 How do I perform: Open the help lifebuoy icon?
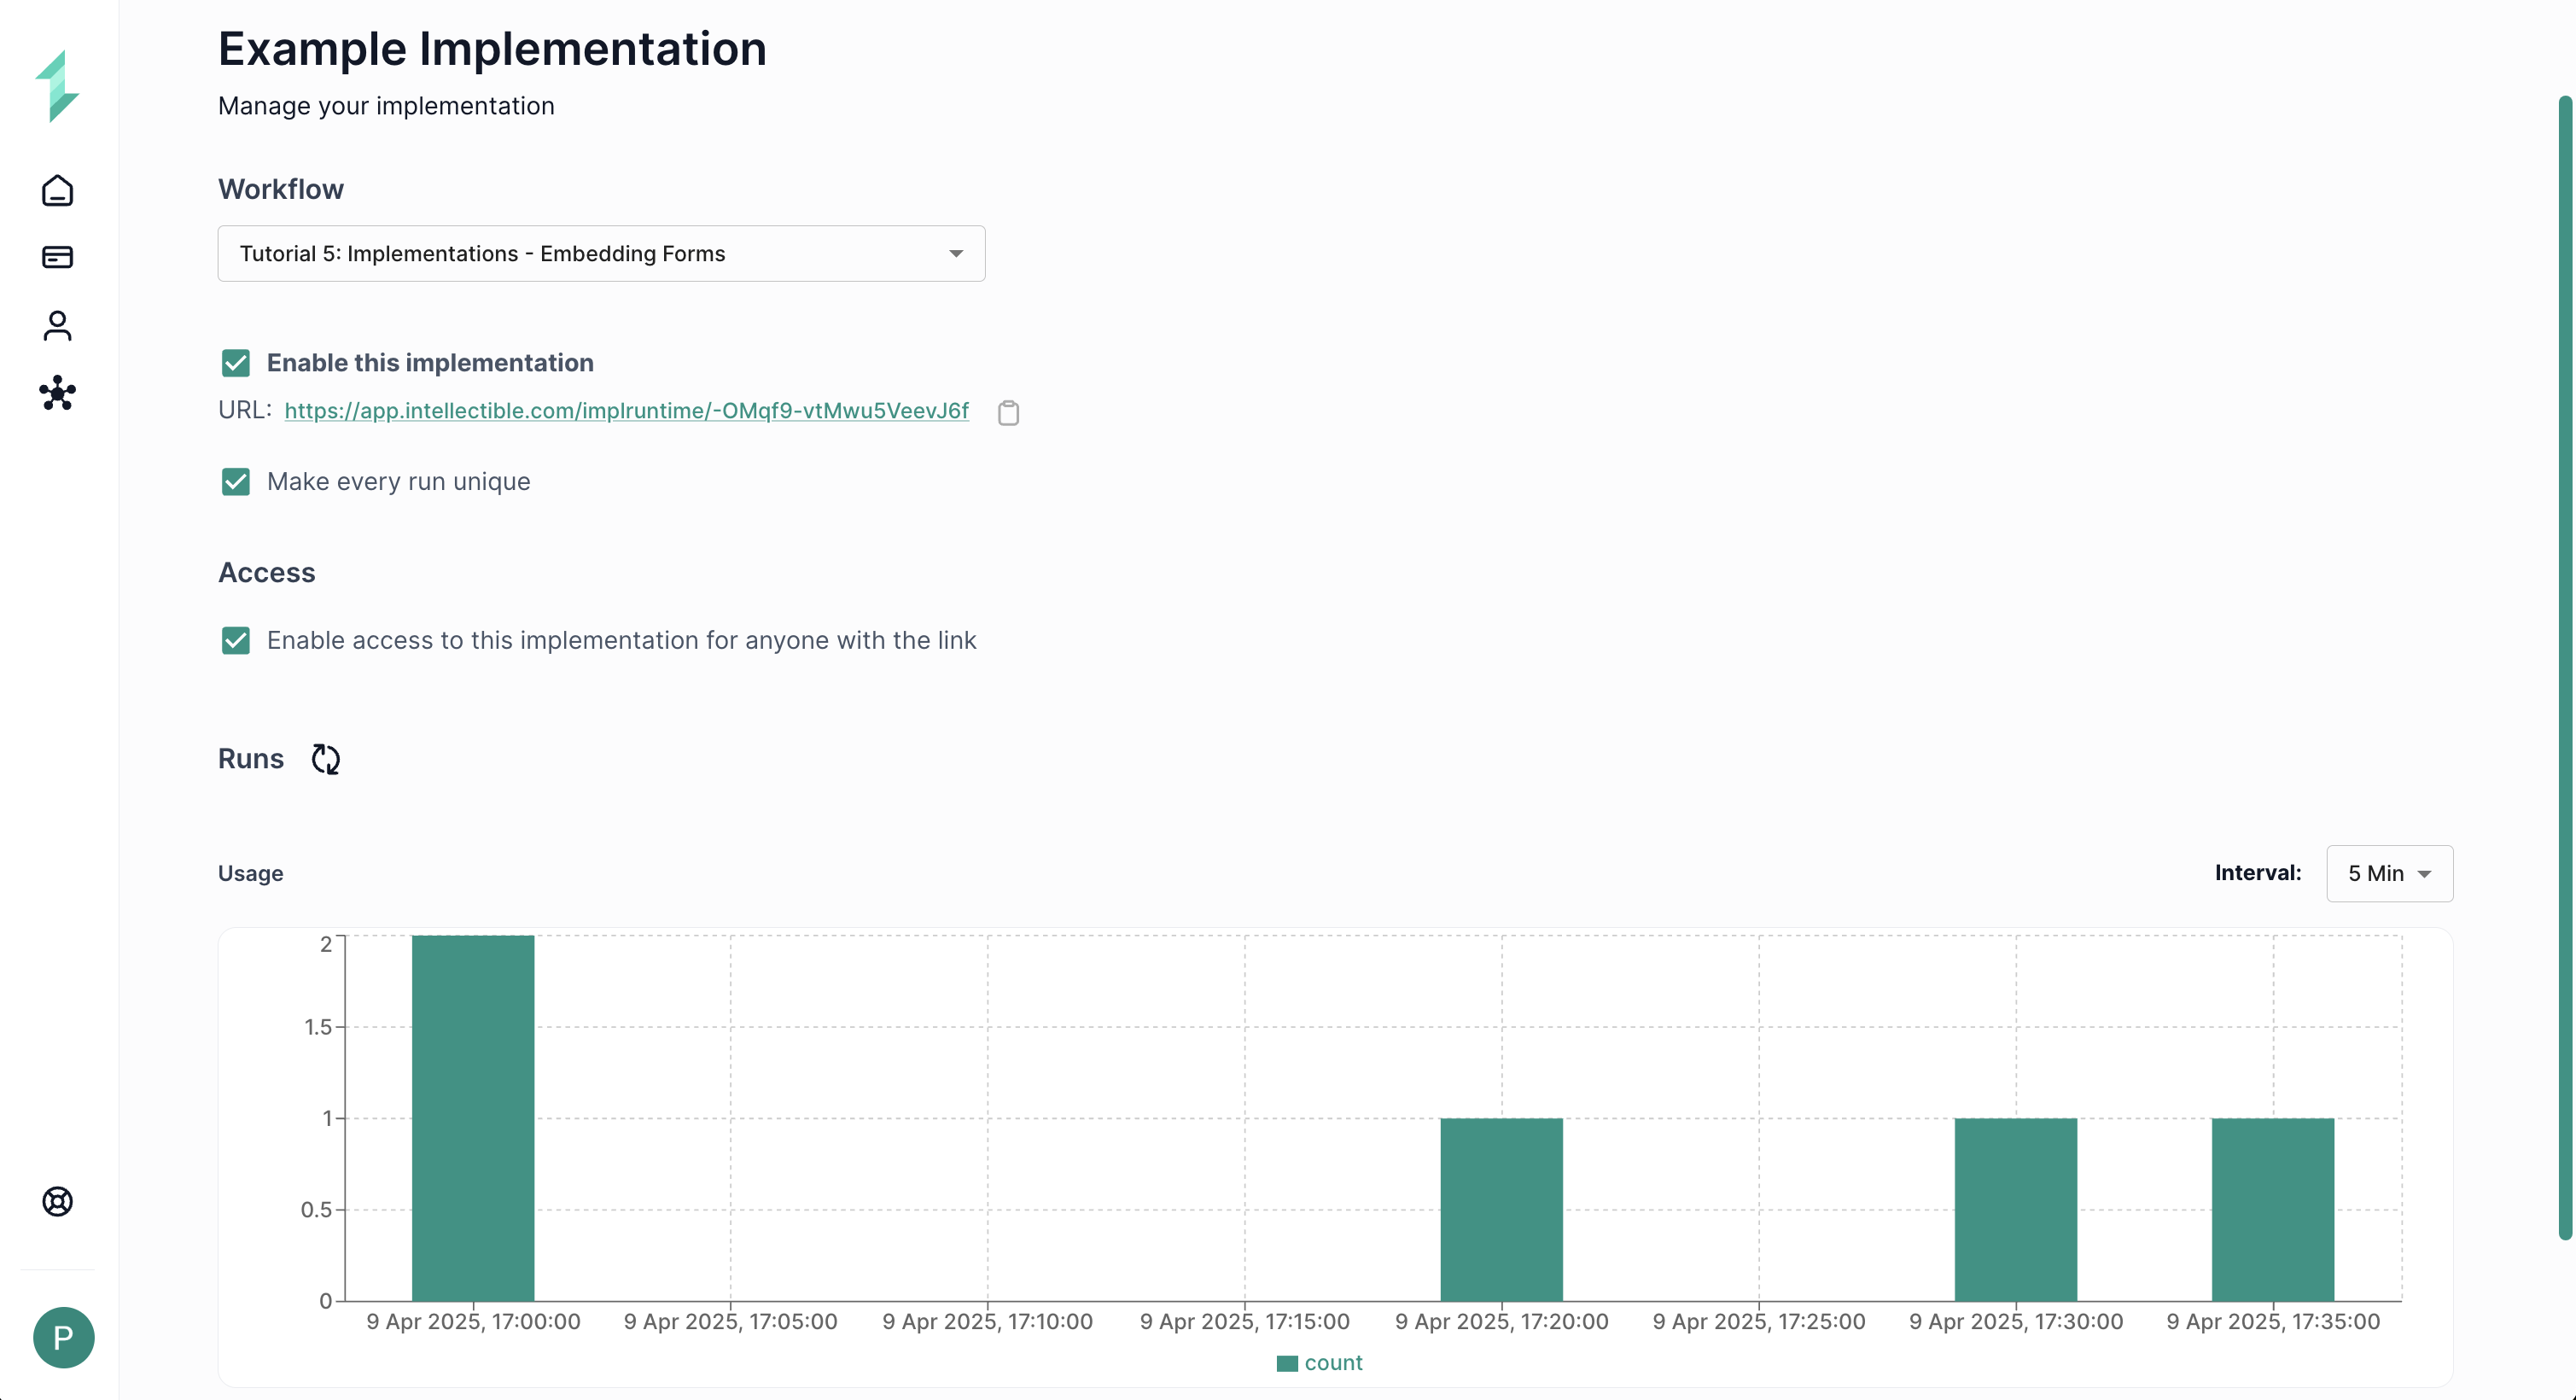coord(57,1201)
